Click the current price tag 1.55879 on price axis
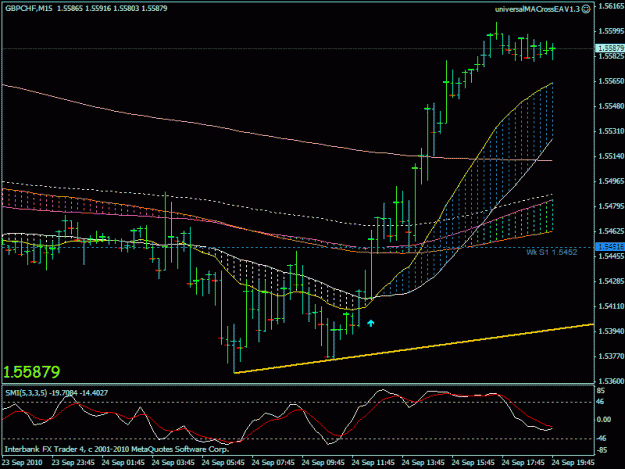This screenshot has width=625, height=469. tap(610, 48)
